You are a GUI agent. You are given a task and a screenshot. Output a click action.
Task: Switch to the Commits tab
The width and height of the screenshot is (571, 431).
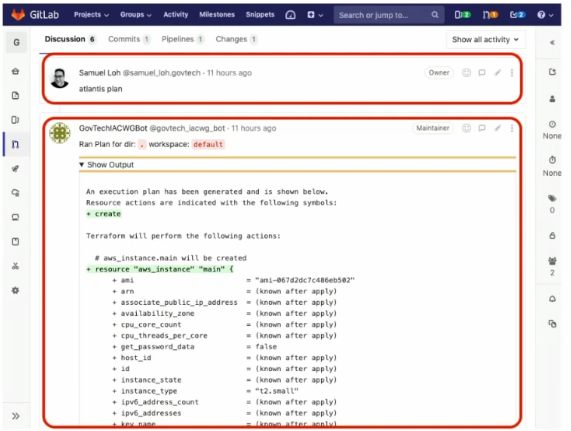129,39
